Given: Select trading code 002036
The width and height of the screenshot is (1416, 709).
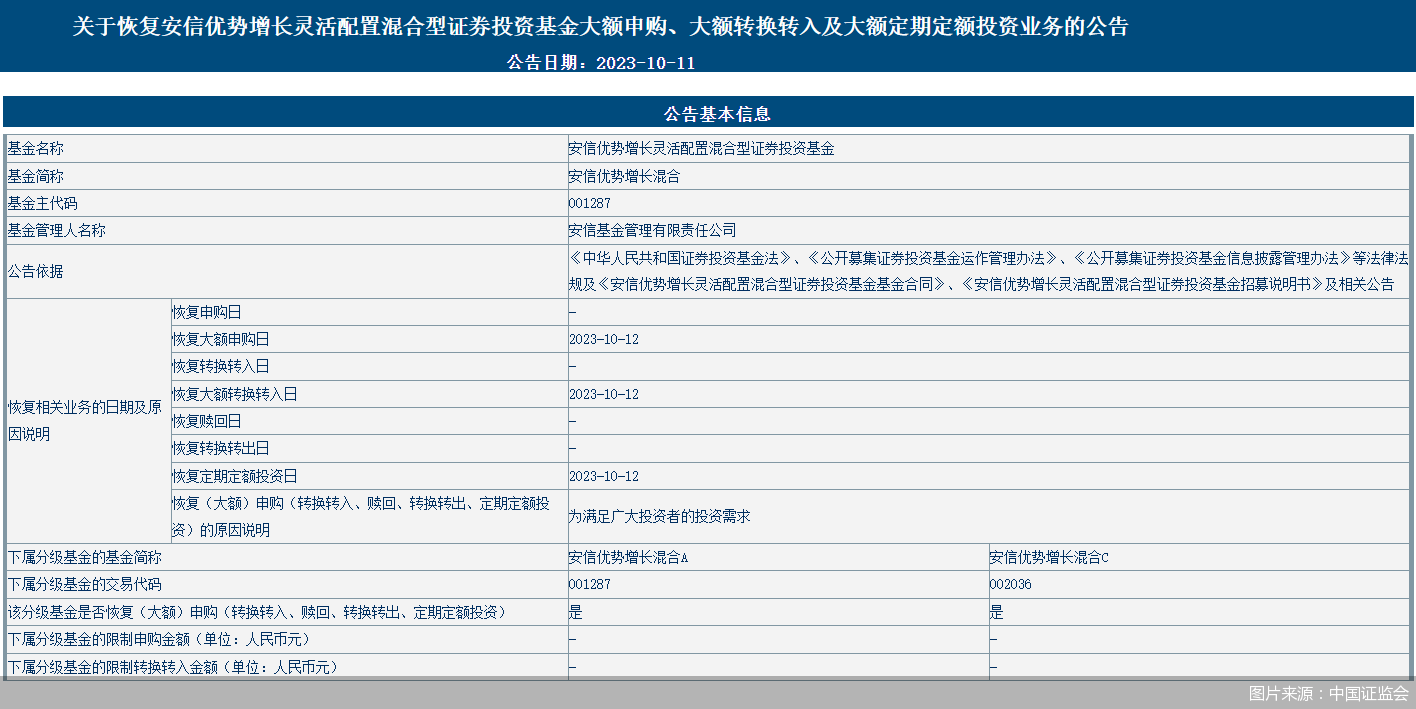Looking at the screenshot, I should coord(1011,584).
